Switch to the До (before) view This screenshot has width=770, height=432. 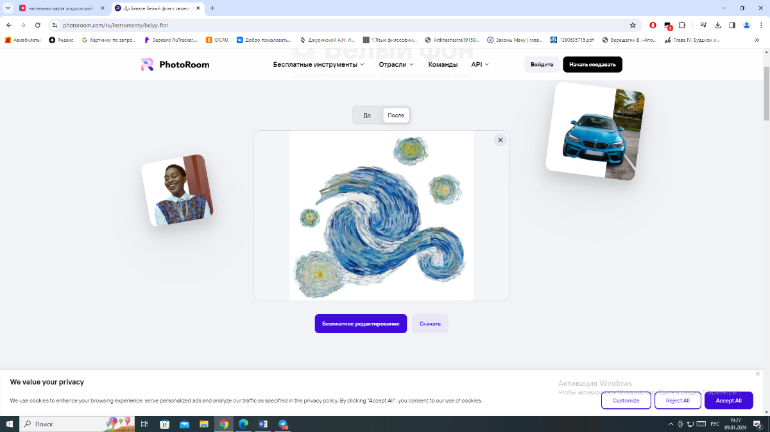(x=367, y=115)
